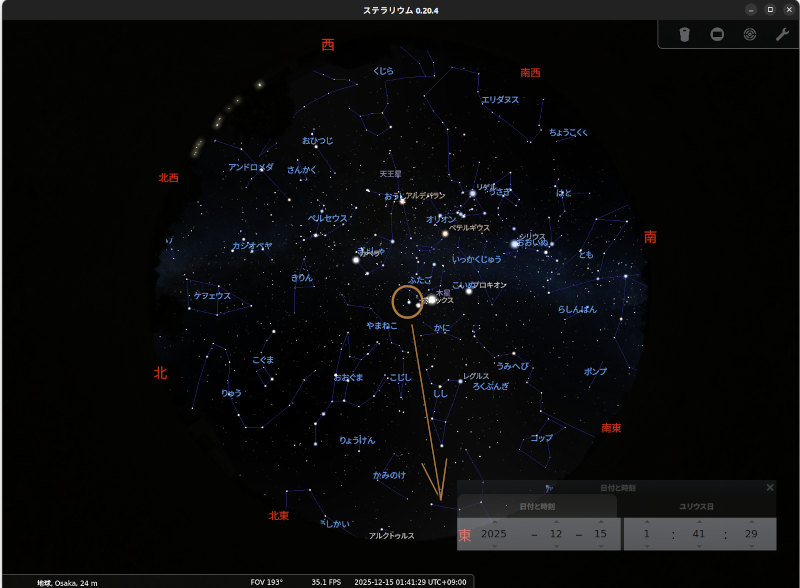800x588 pixels.
Task: Open the wrench configuration icon
Action: (x=782, y=34)
